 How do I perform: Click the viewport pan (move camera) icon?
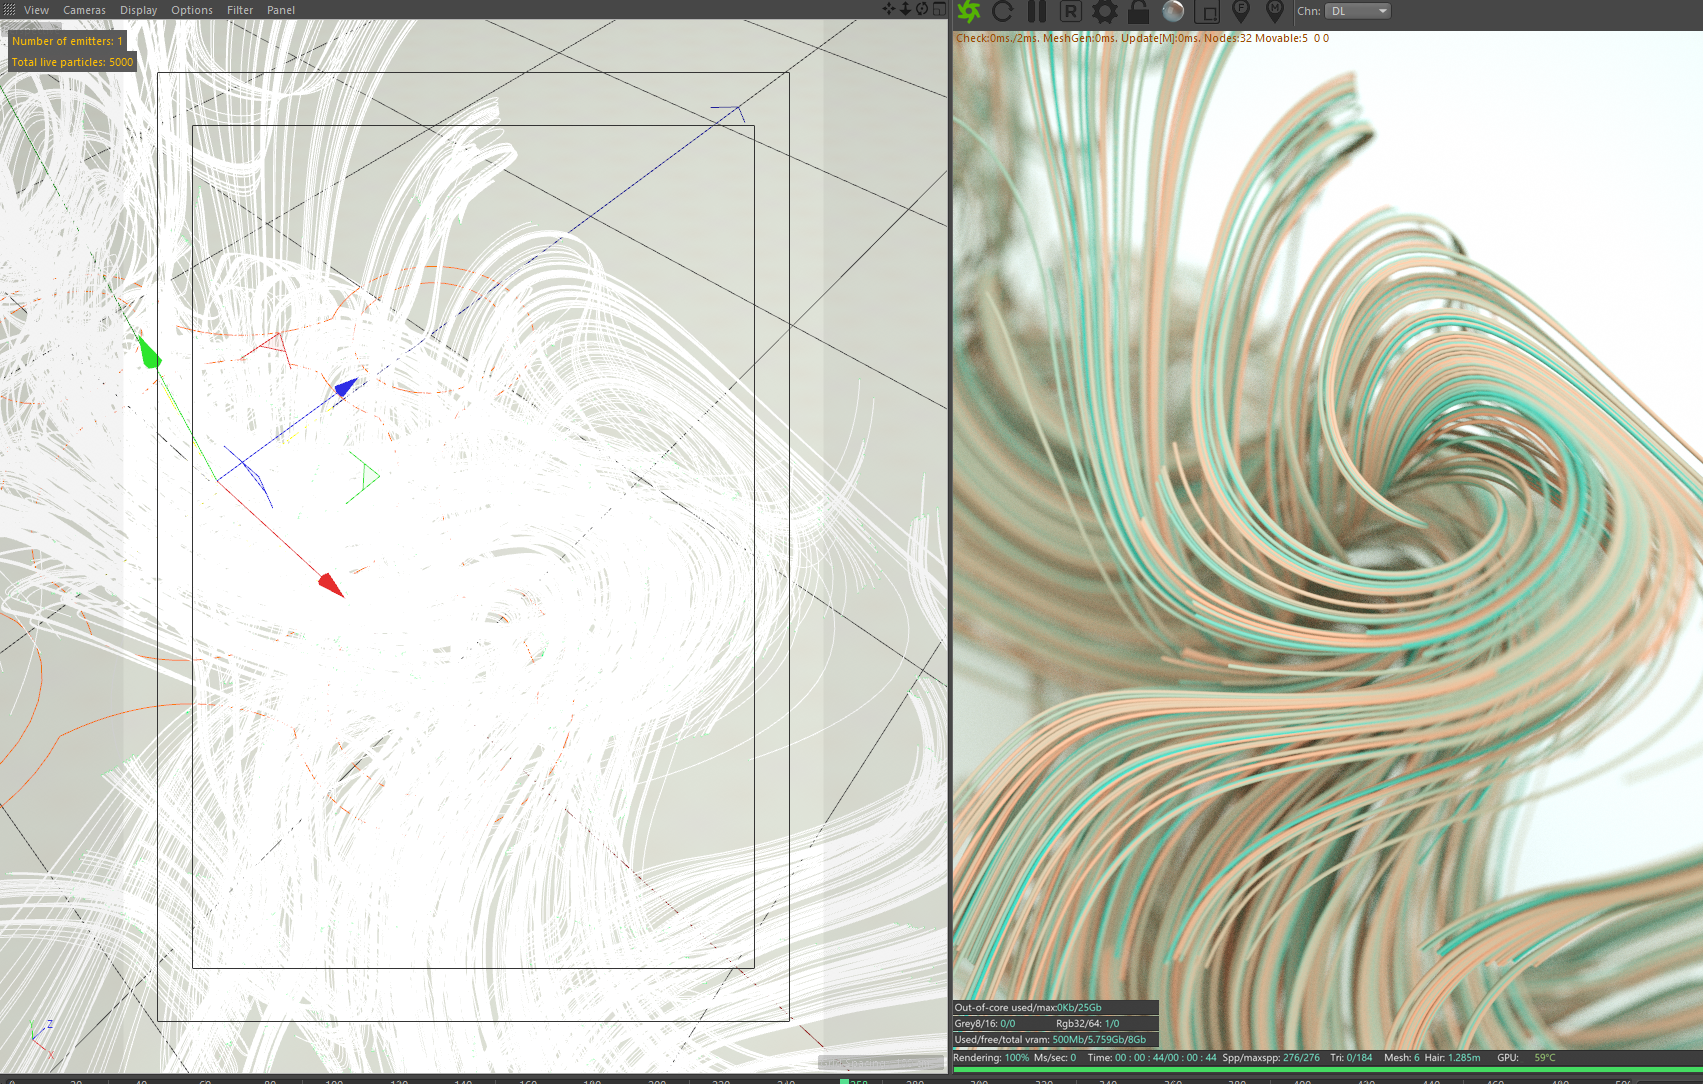(x=889, y=9)
